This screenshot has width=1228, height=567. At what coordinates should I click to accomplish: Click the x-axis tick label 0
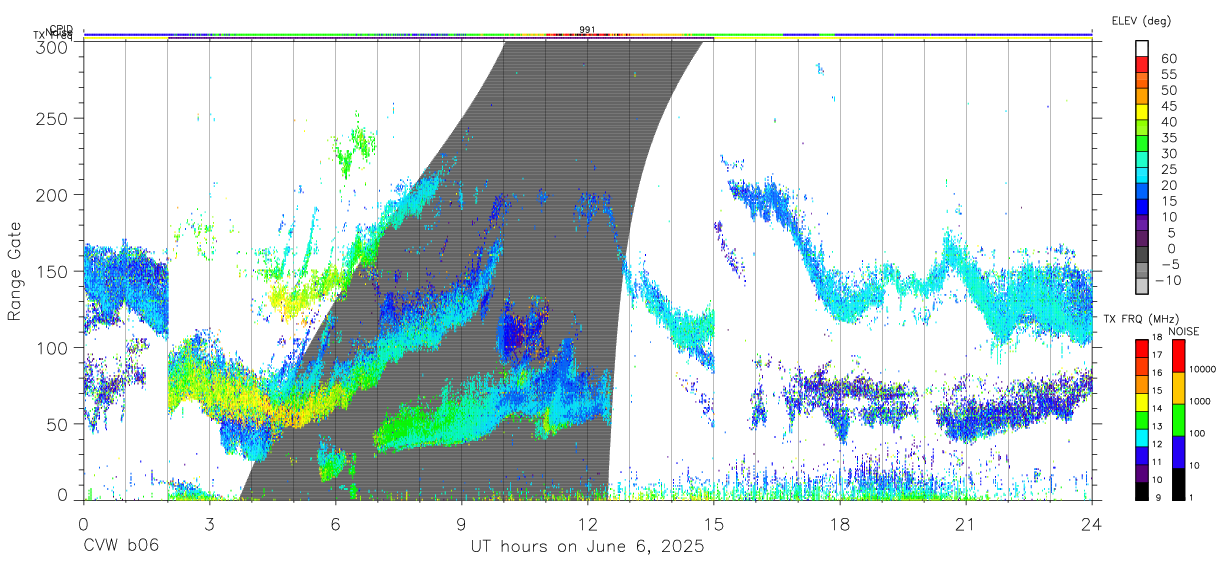click(x=83, y=523)
